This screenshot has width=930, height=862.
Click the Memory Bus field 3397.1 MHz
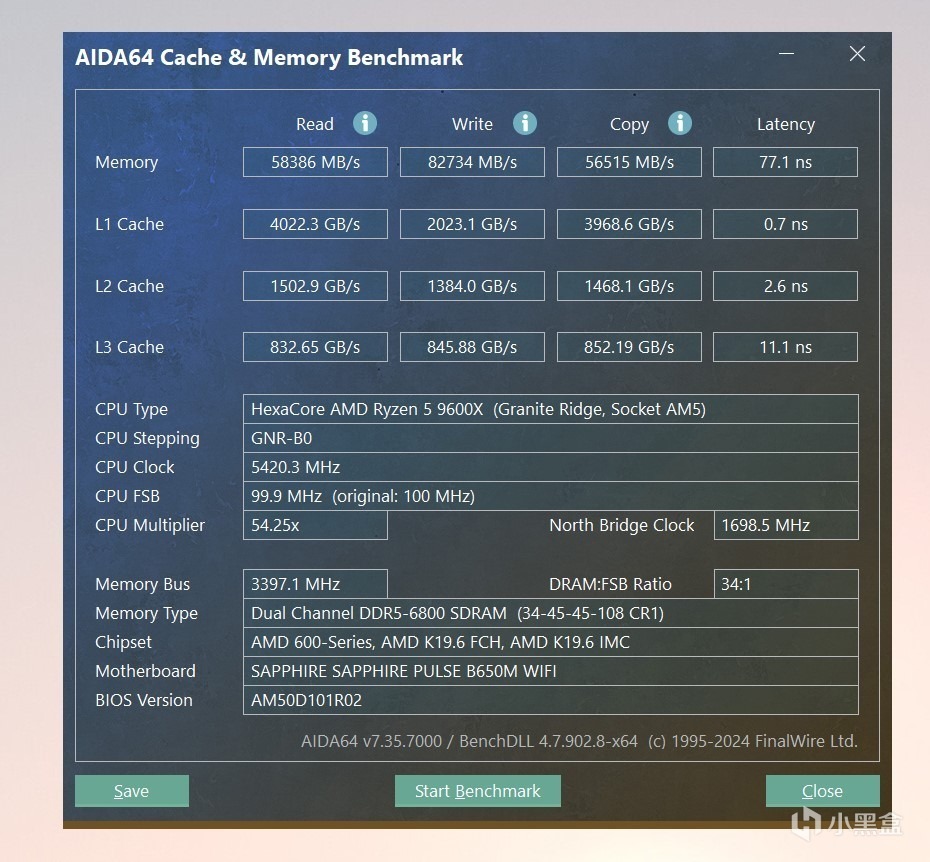click(x=315, y=584)
